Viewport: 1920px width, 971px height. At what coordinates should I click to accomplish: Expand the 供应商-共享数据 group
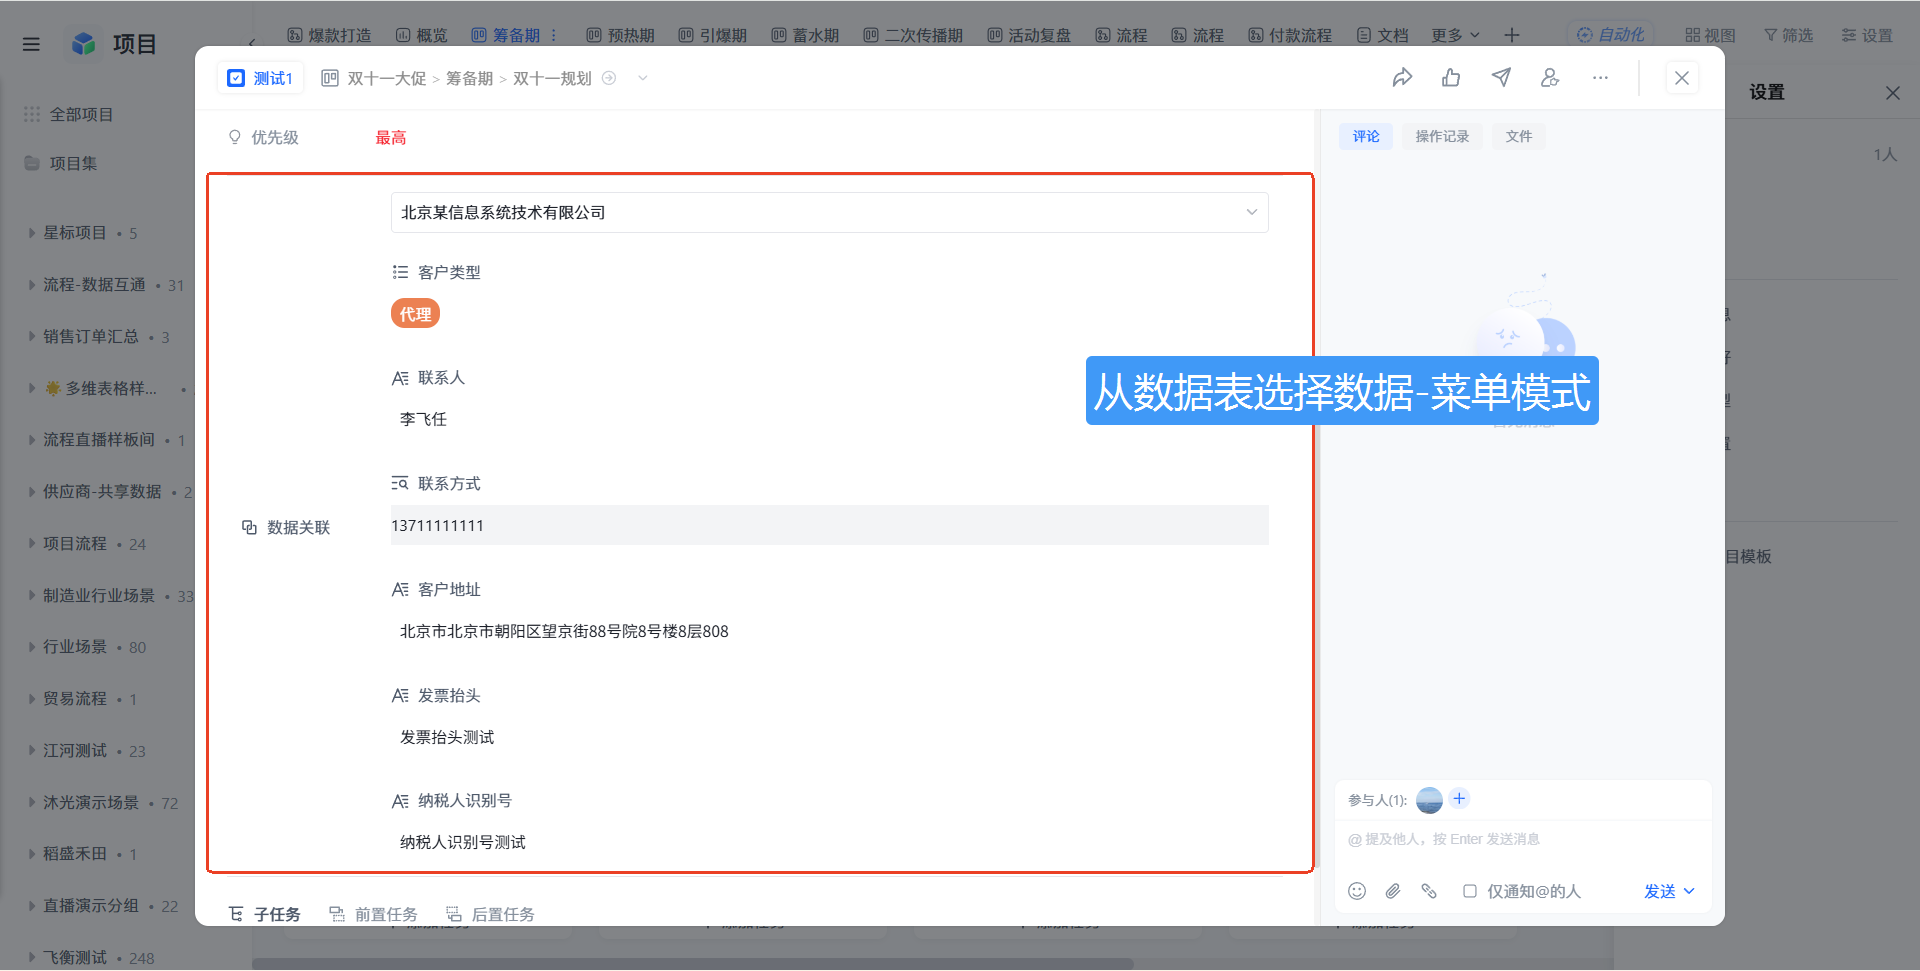click(32, 491)
